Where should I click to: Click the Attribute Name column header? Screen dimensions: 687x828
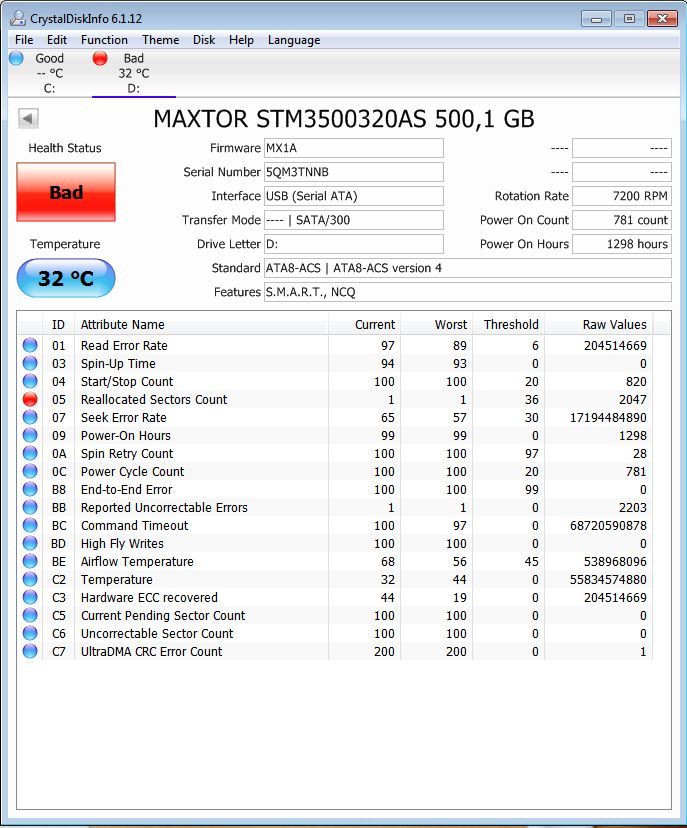pyautogui.click(x=202, y=325)
